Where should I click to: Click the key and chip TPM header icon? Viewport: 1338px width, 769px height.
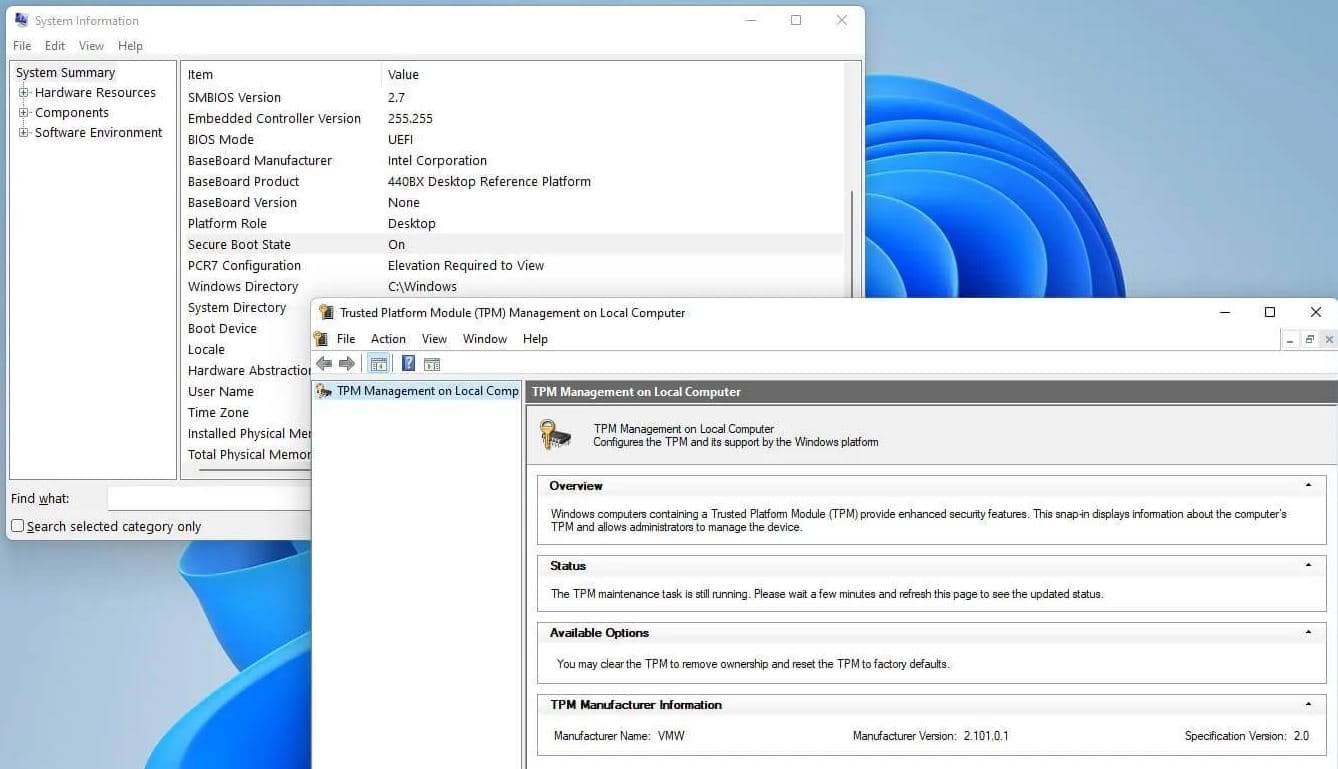pyautogui.click(x=555, y=435)
